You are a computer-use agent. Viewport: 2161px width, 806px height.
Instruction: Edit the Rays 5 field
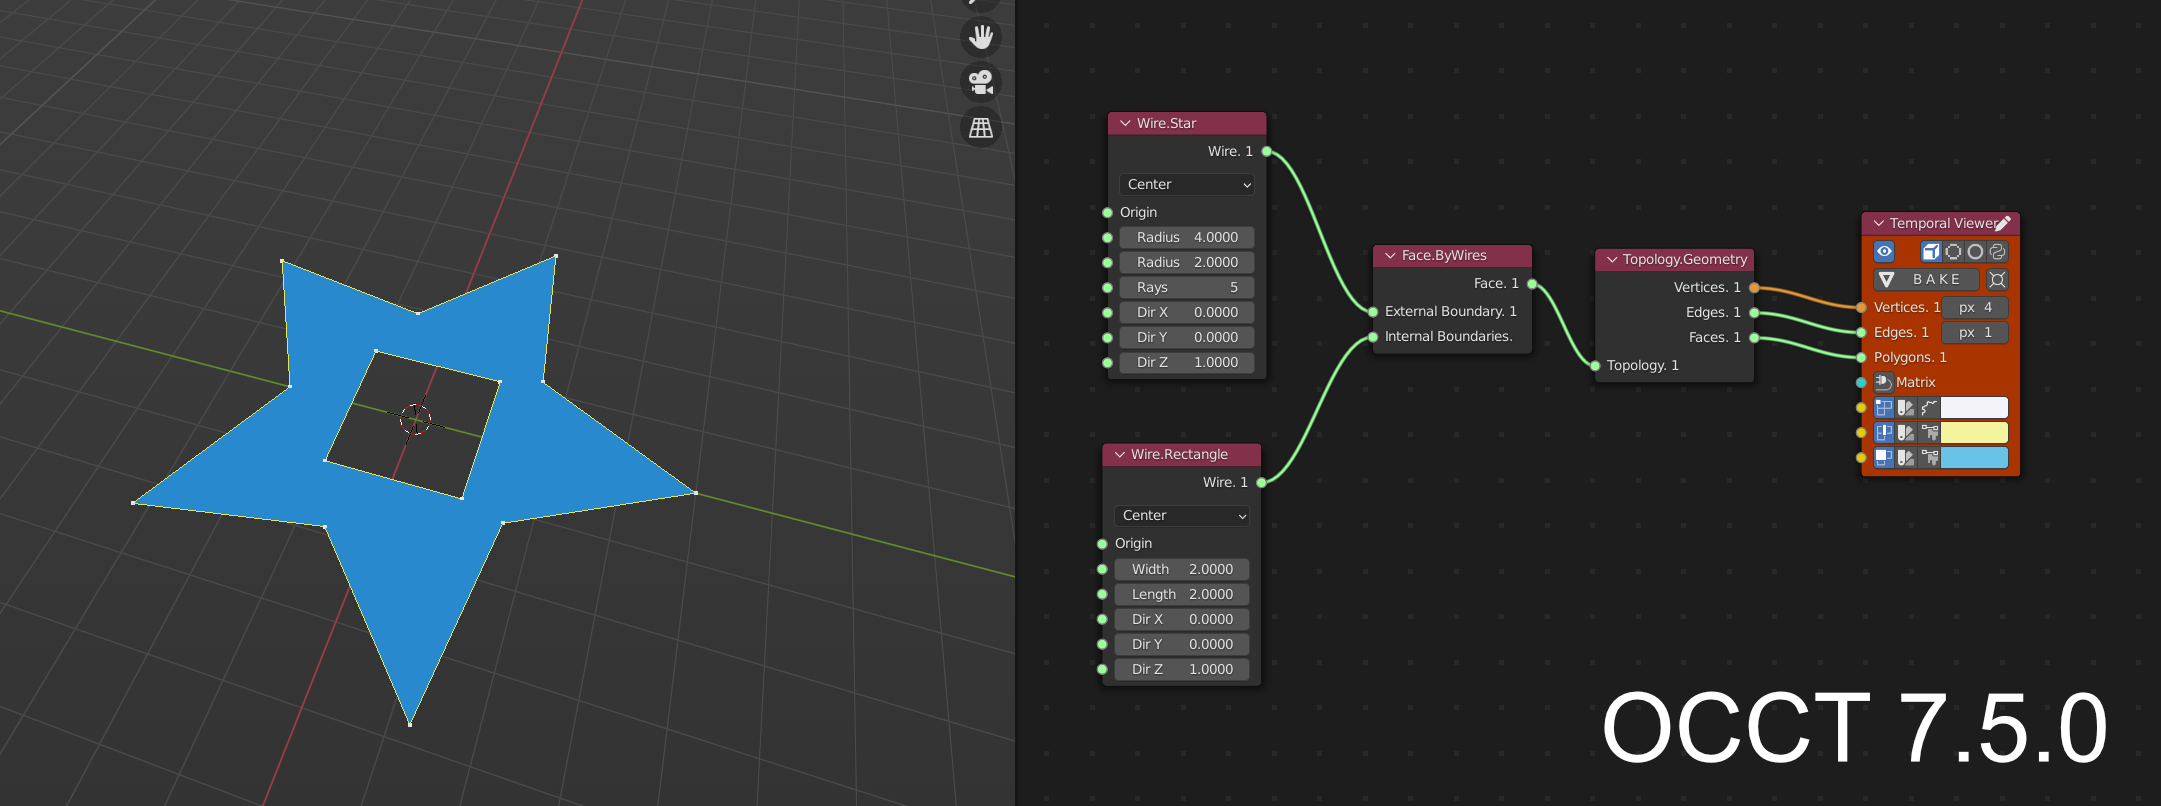coord(1187,287)
